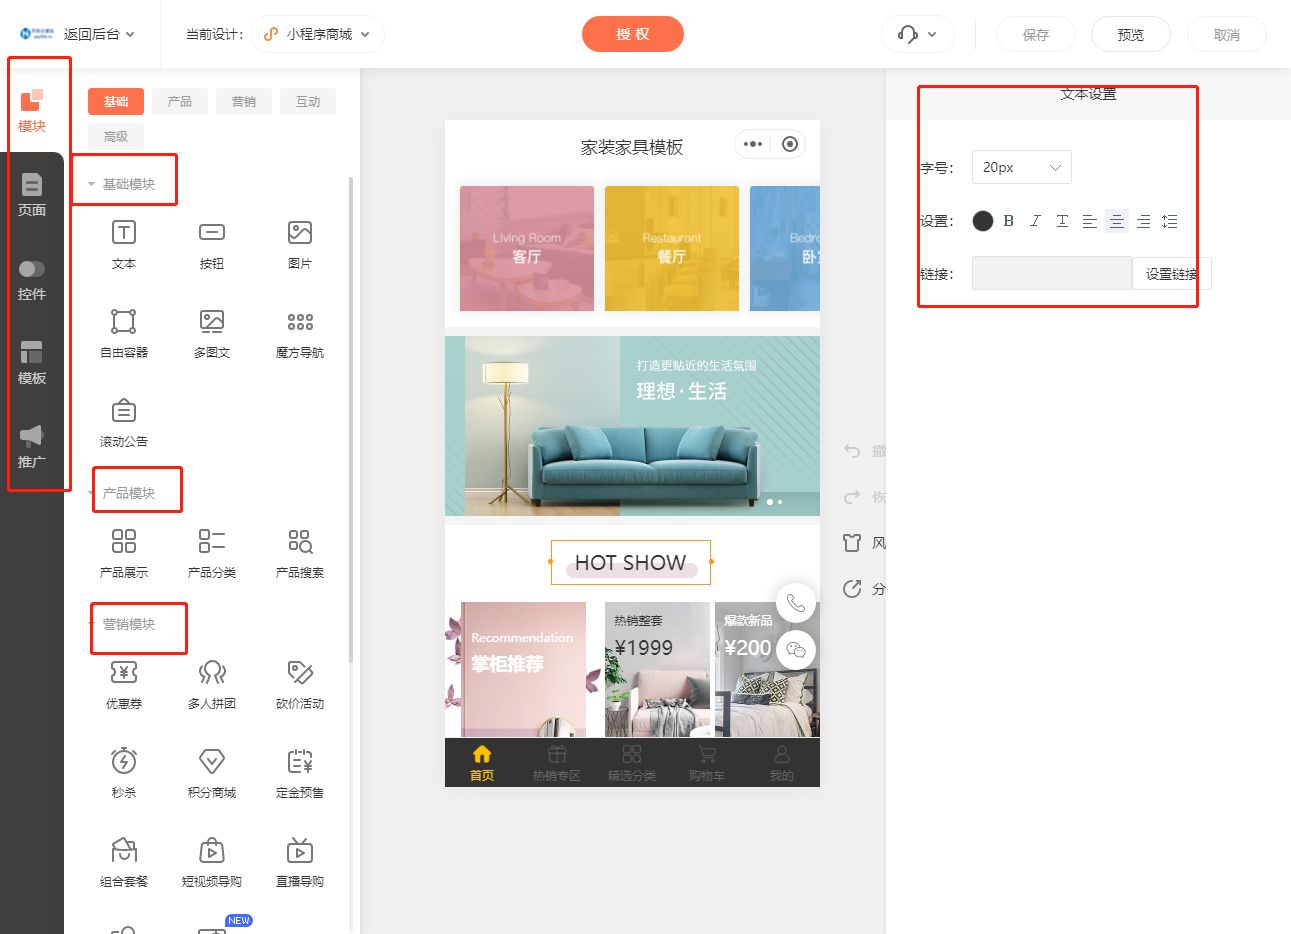
Task: Select the 图片 image module
Action: (x=300, y=244)
